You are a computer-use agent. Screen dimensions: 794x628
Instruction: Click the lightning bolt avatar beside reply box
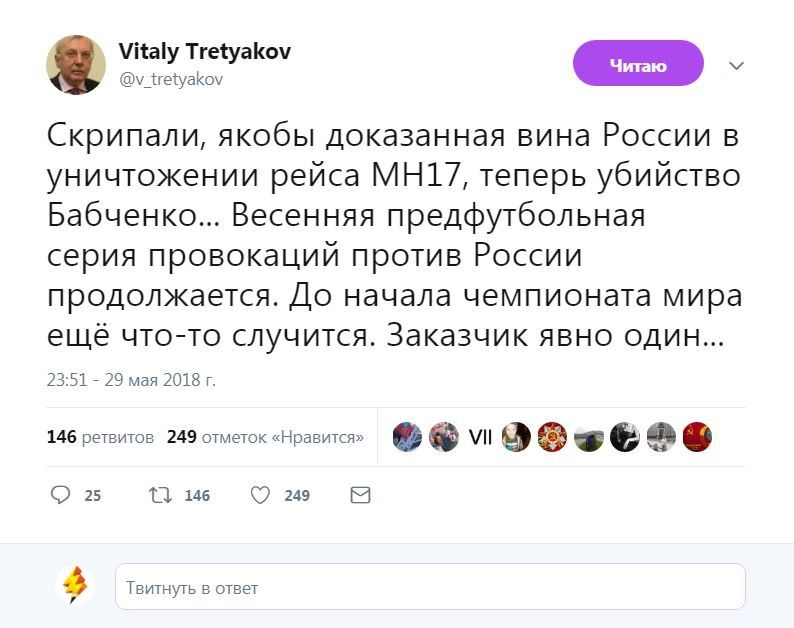(76, 586)
